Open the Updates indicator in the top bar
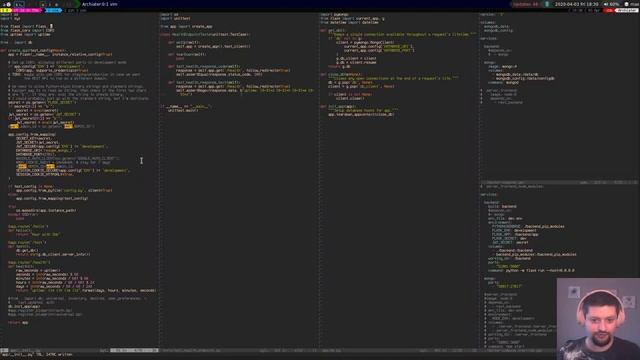Image resolution: width=640 pixels, height=360 pixels. pos(525,4)
